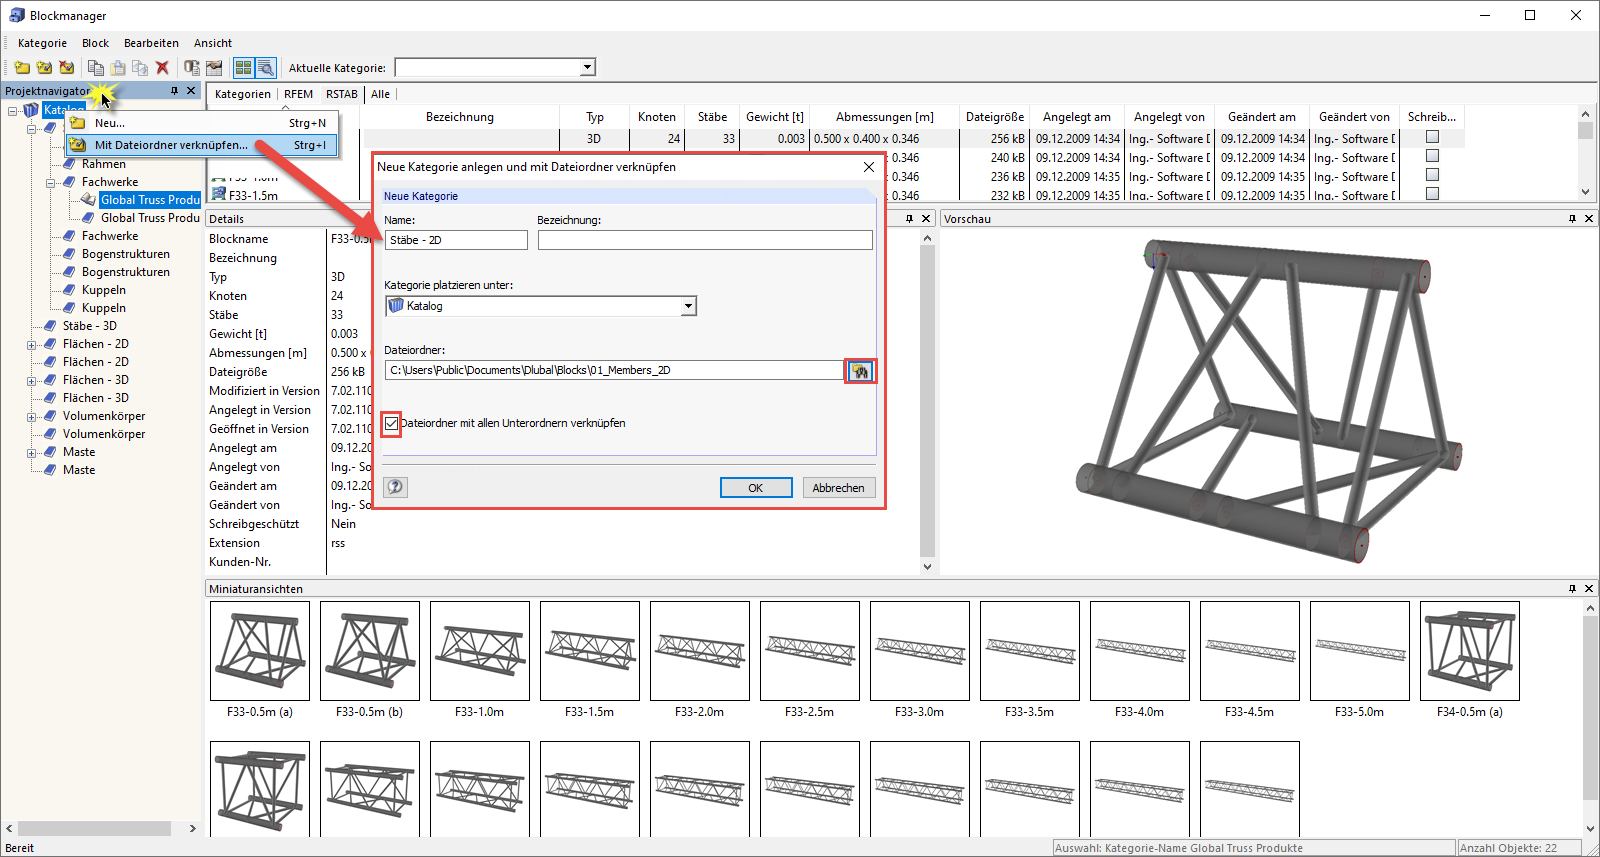
Task: Close the Vorschau panel
Action: point(1589,218)
